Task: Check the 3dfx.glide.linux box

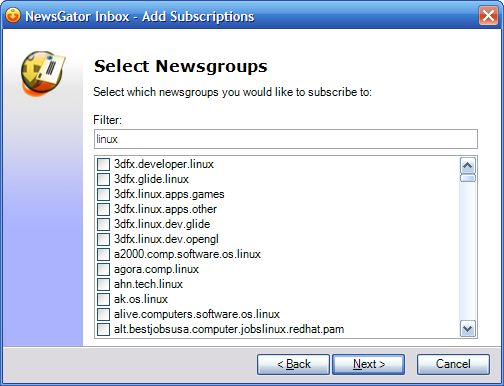Action: click(103, 179)
